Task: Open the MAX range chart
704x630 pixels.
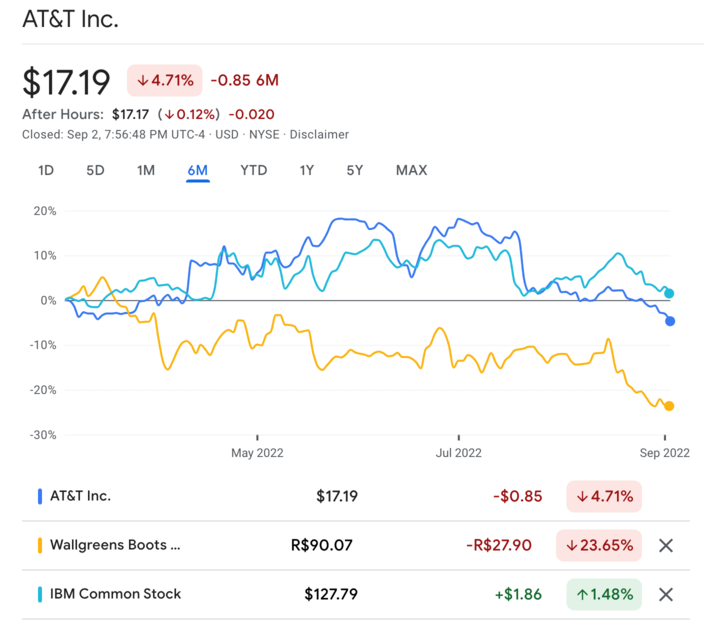Action: point(411,171)
